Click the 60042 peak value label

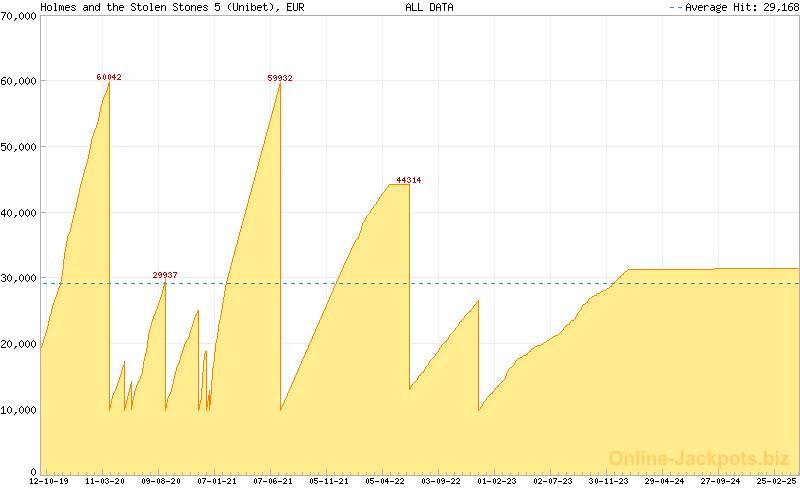(x=109, y=77)
